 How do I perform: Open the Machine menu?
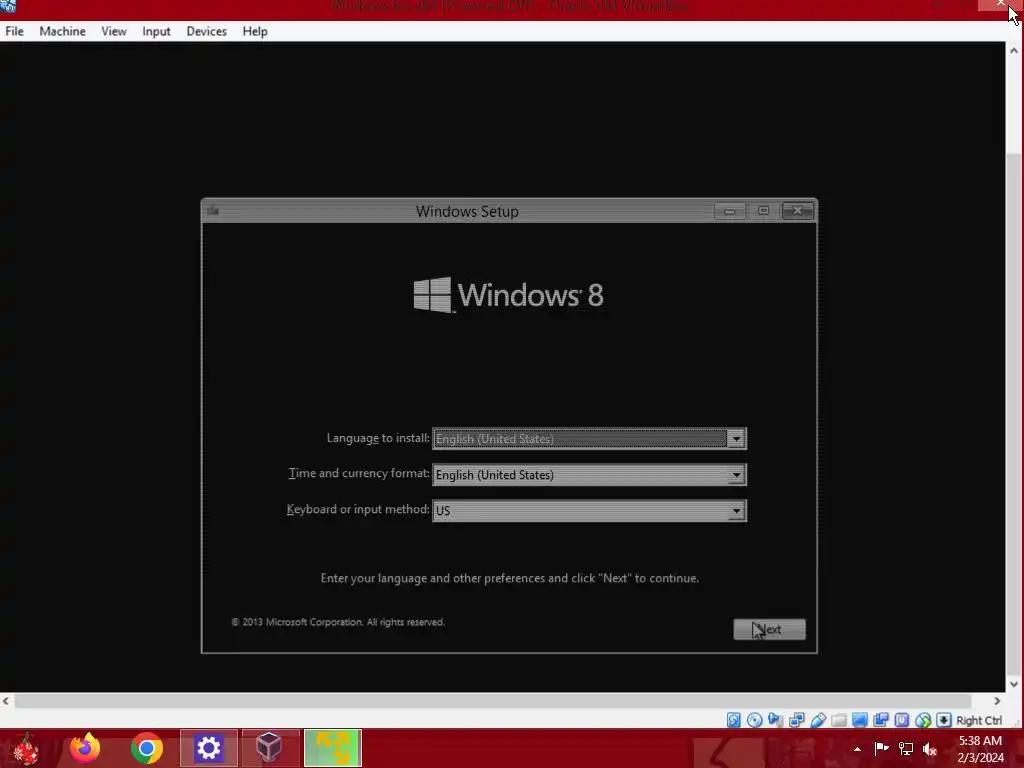[x=62, y=31]
